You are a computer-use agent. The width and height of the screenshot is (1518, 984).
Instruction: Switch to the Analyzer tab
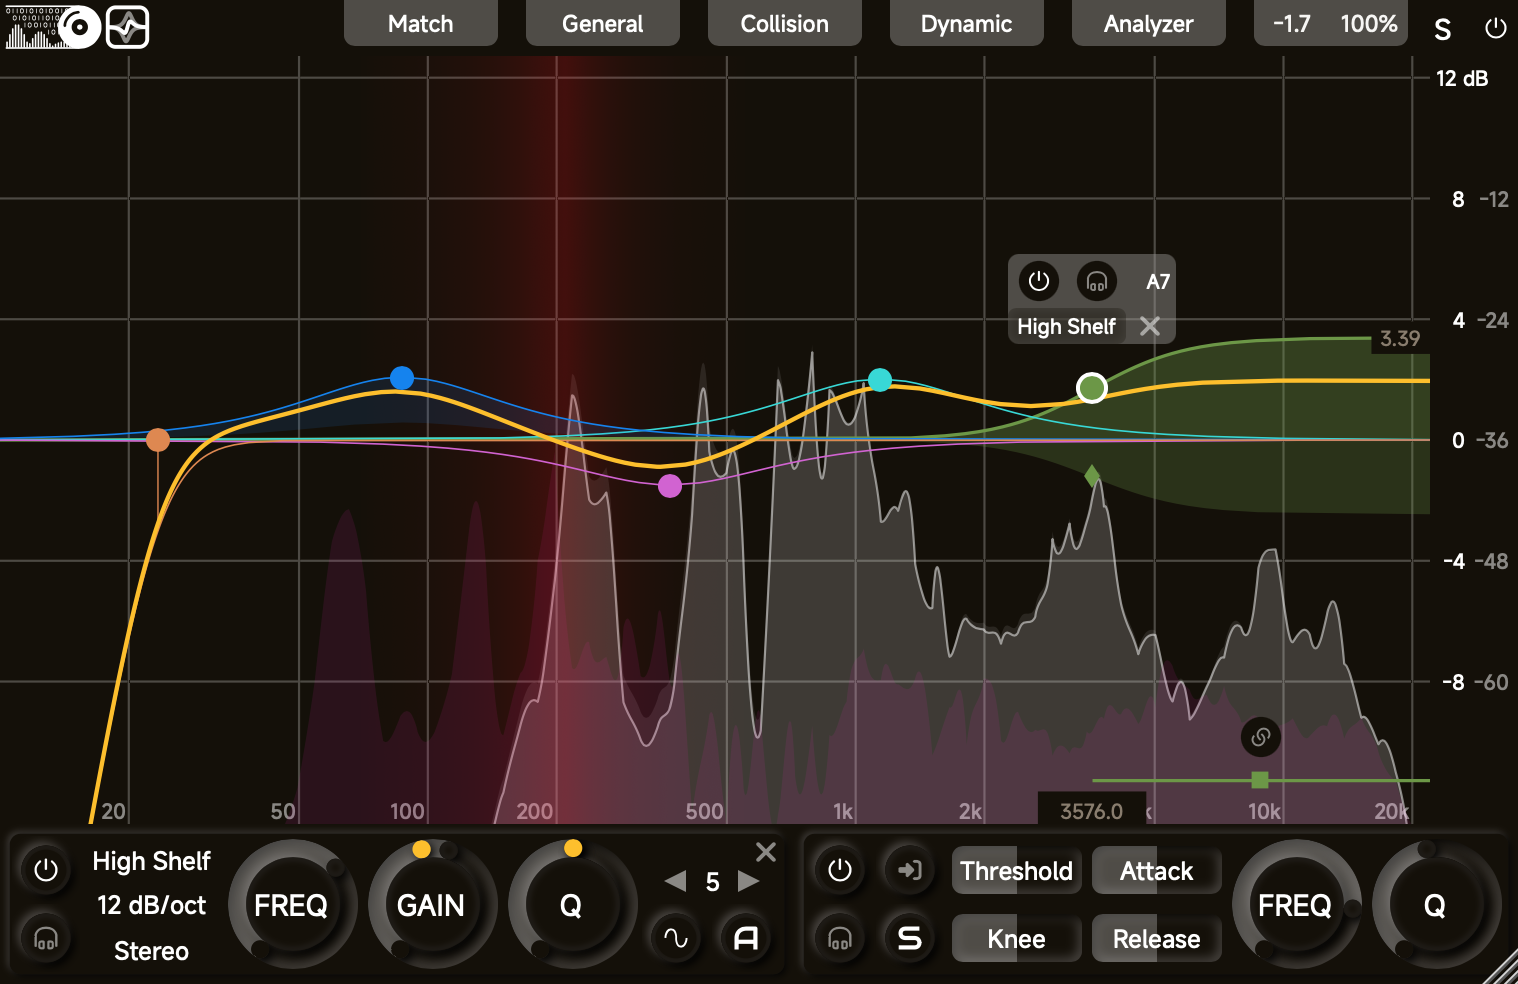point(1149,23)
